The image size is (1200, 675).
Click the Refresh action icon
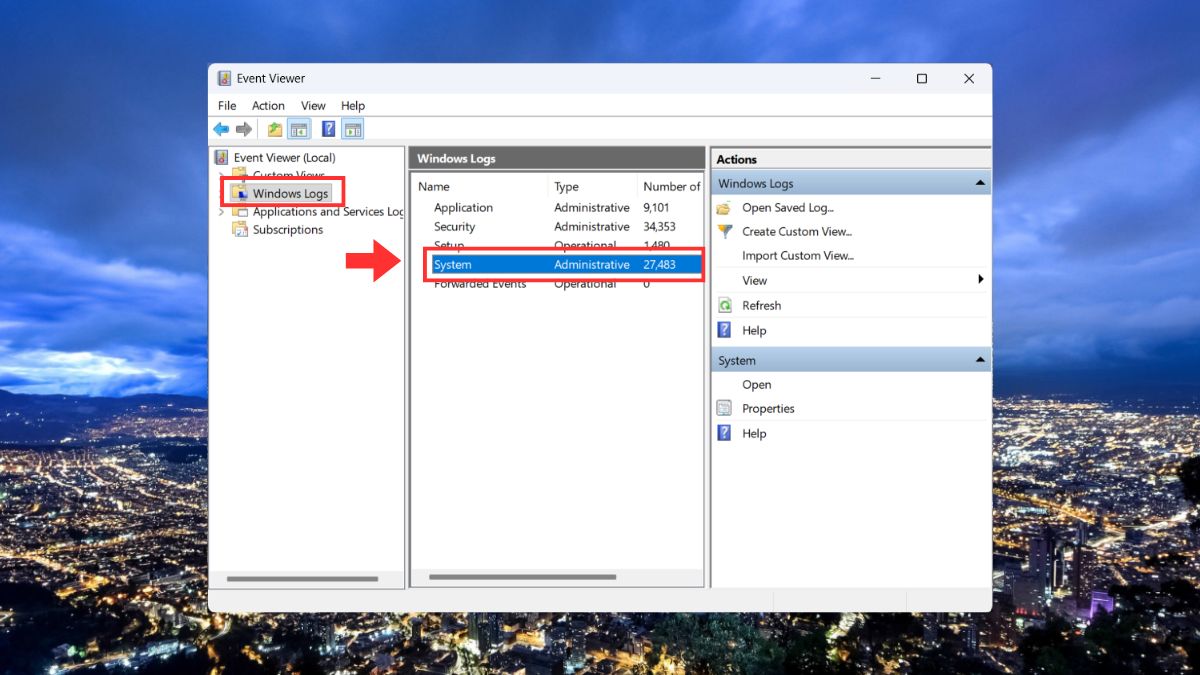pos(725,306)
